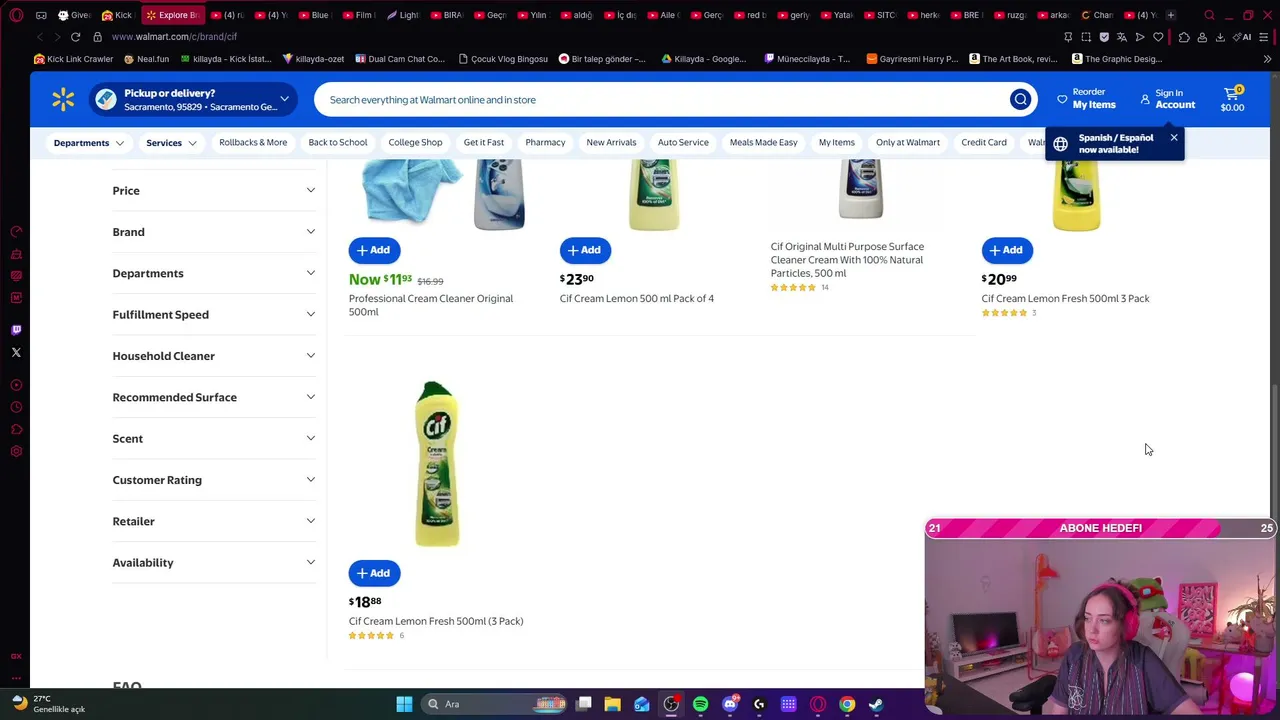
Task: Add $18.88 Cif Cream Lemon Fresh (3 Pack)
Action: 374,573
